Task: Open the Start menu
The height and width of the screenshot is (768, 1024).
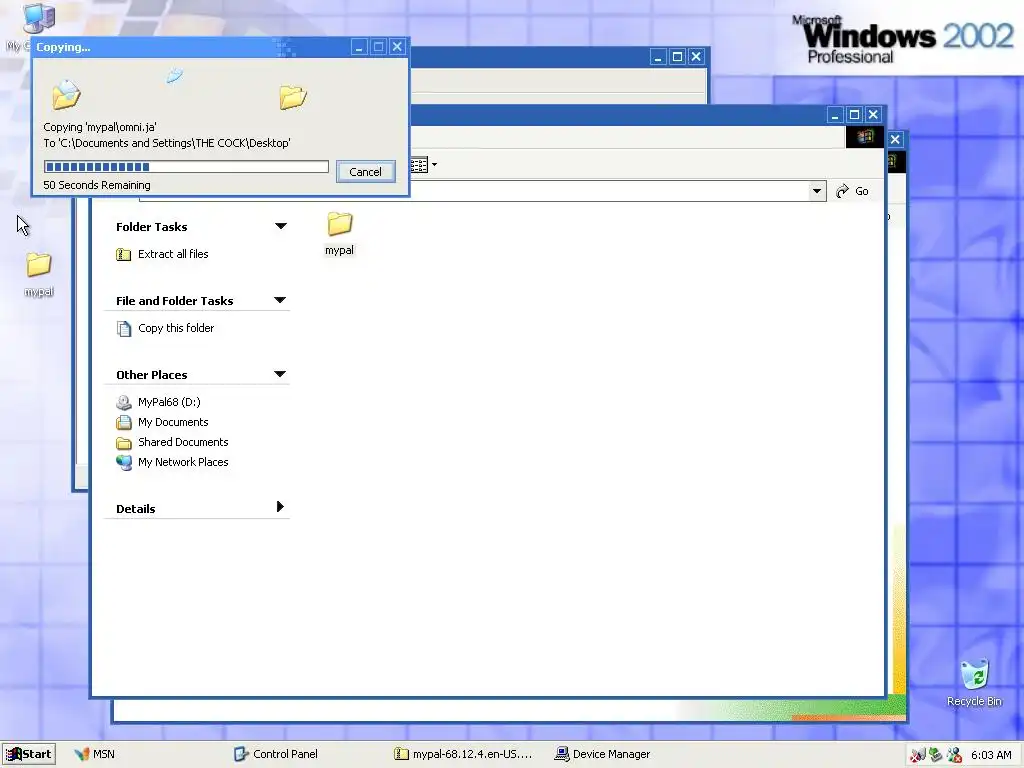Action: (x=29, y=754)
